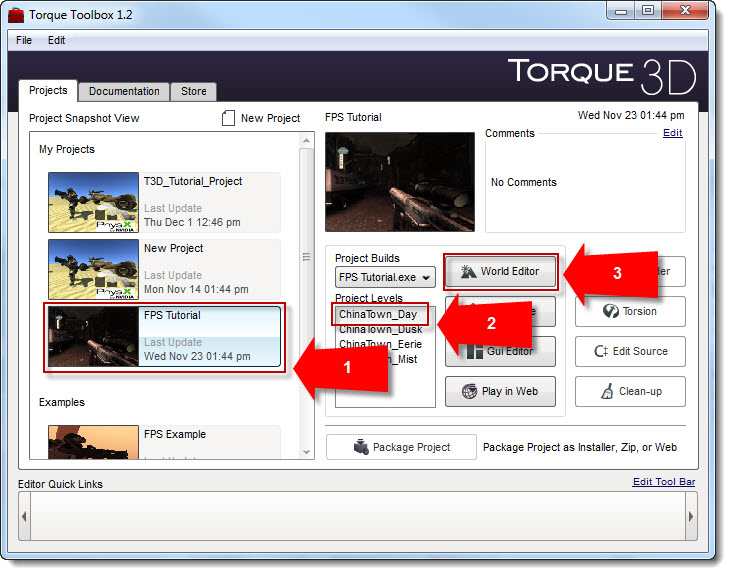Open the Store tab
This screenshot has width=731, height=575.
193,91
